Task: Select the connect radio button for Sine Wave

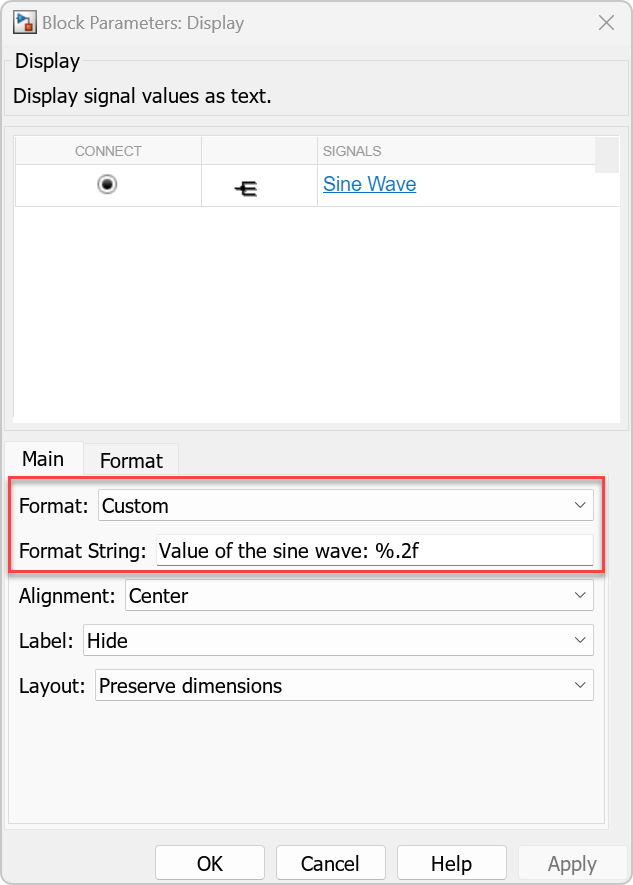Action: pyautogui.click(x=107, y=184)
